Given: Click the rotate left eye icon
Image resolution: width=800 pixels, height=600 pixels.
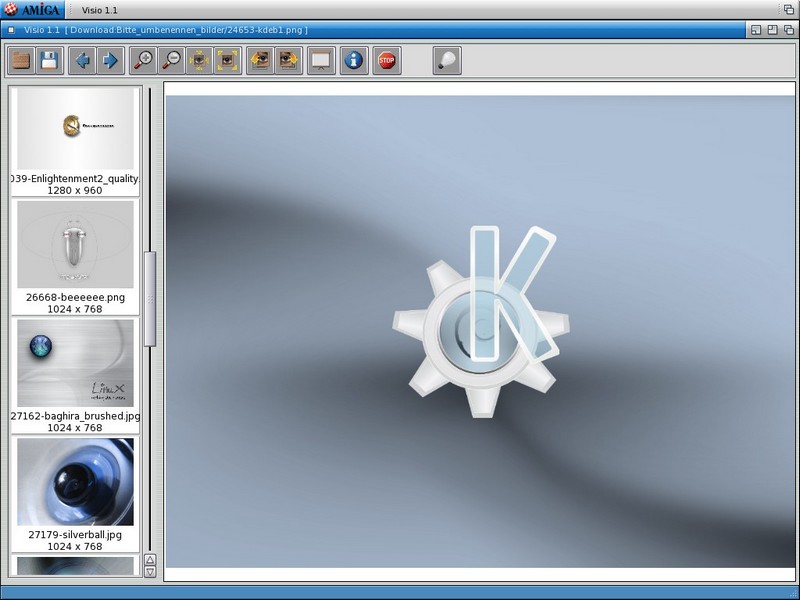Looking at the screenshot, I should [x=260, y=61].
